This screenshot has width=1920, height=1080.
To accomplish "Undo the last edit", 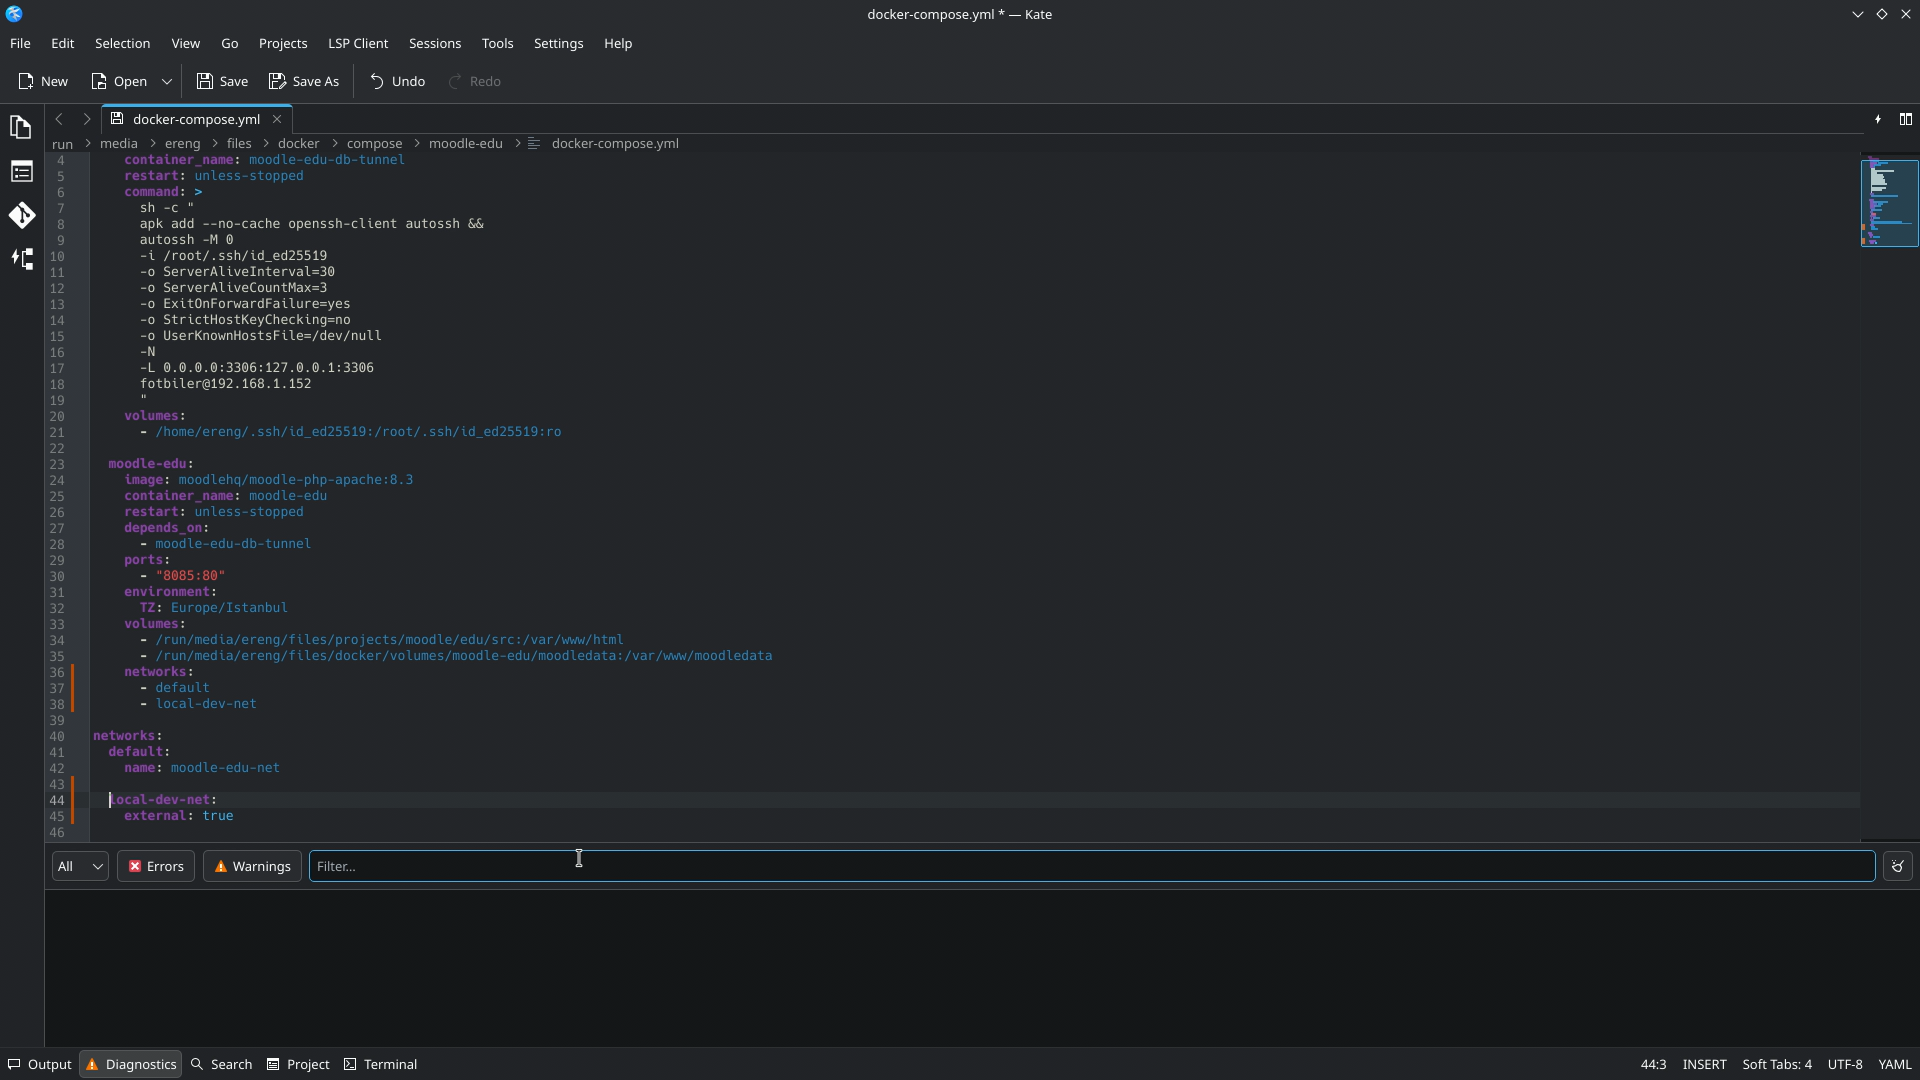I will 397,81.
